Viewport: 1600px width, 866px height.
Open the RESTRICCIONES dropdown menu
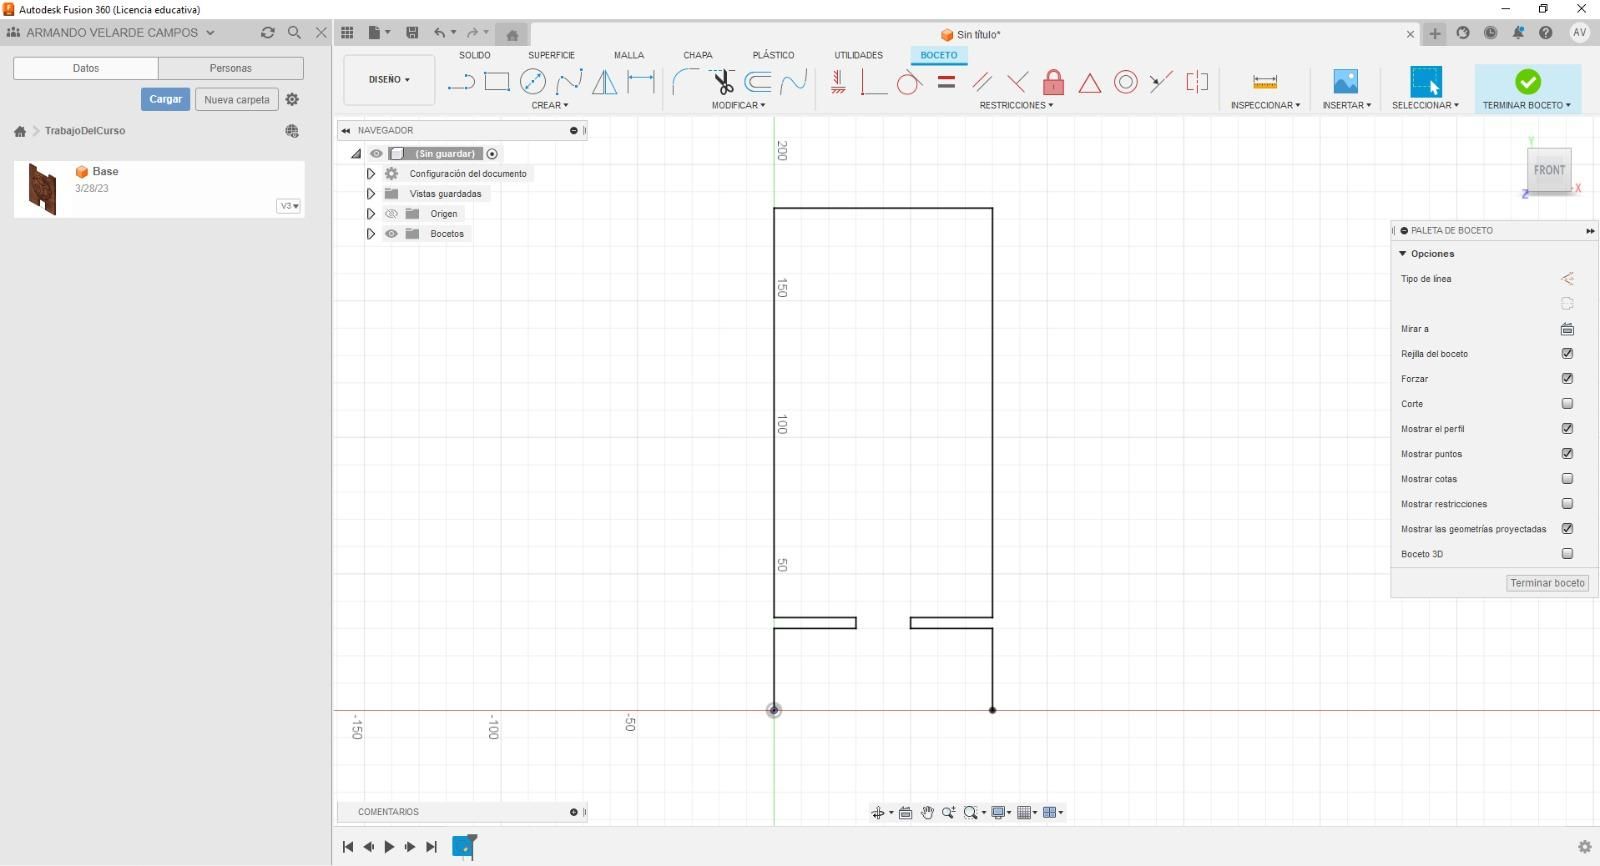tap(1016, 105)
